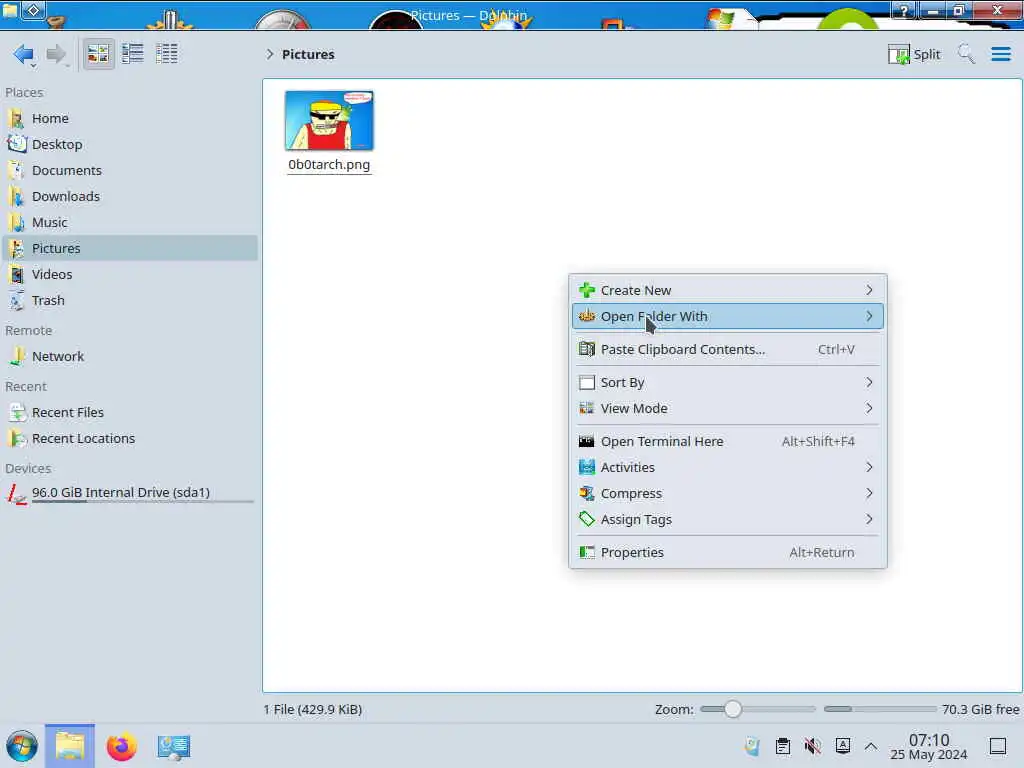1024x768 pixels.
Task: Open the system settings taskbar icon
Action: (x=174, y=746)
